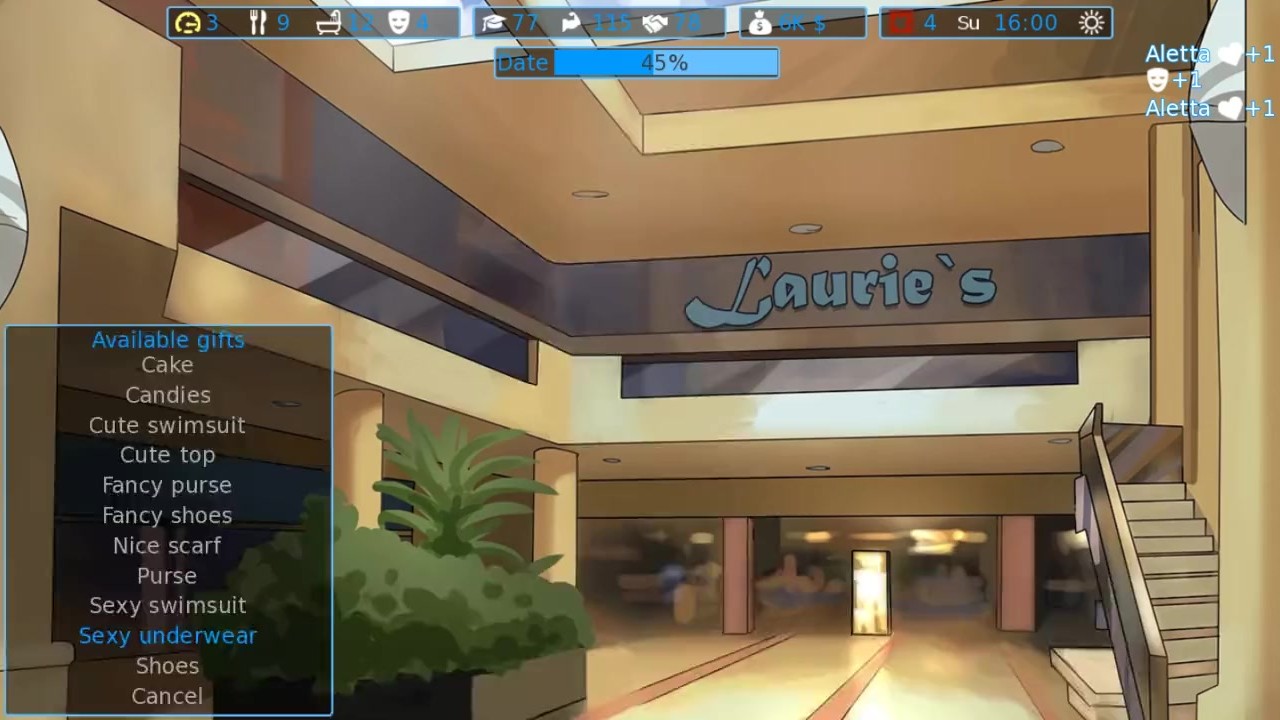Click the money bag icon
This screenshot has height=720, width=1280.
click(760, 23)
